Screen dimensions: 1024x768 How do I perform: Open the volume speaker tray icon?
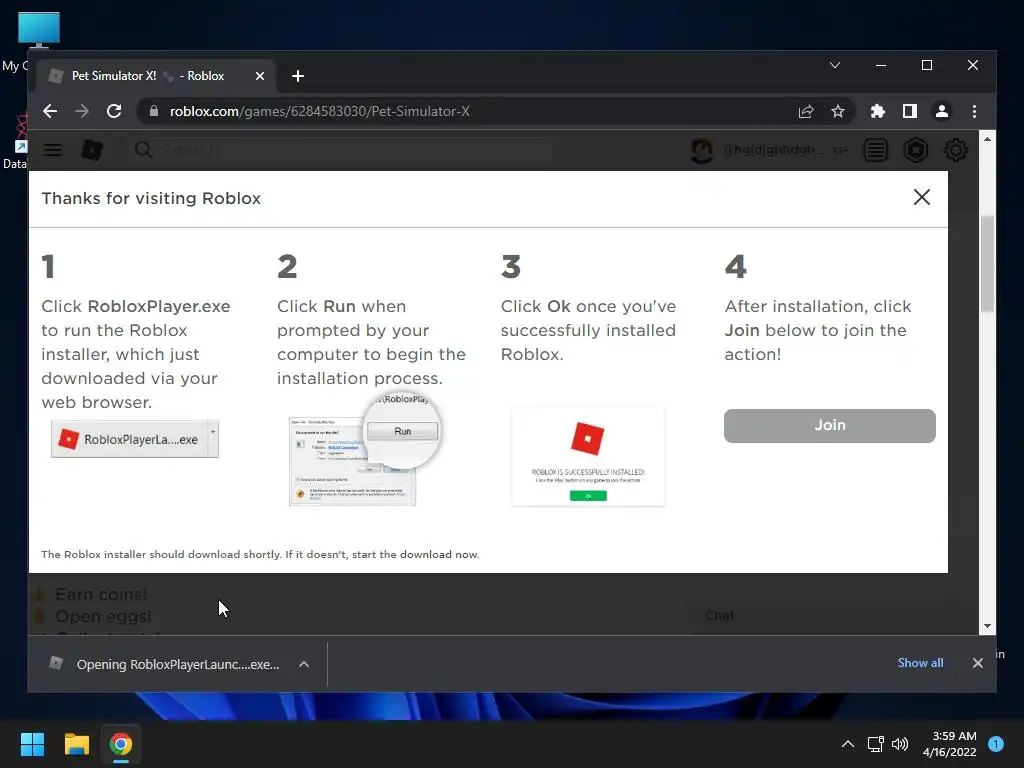900,744
